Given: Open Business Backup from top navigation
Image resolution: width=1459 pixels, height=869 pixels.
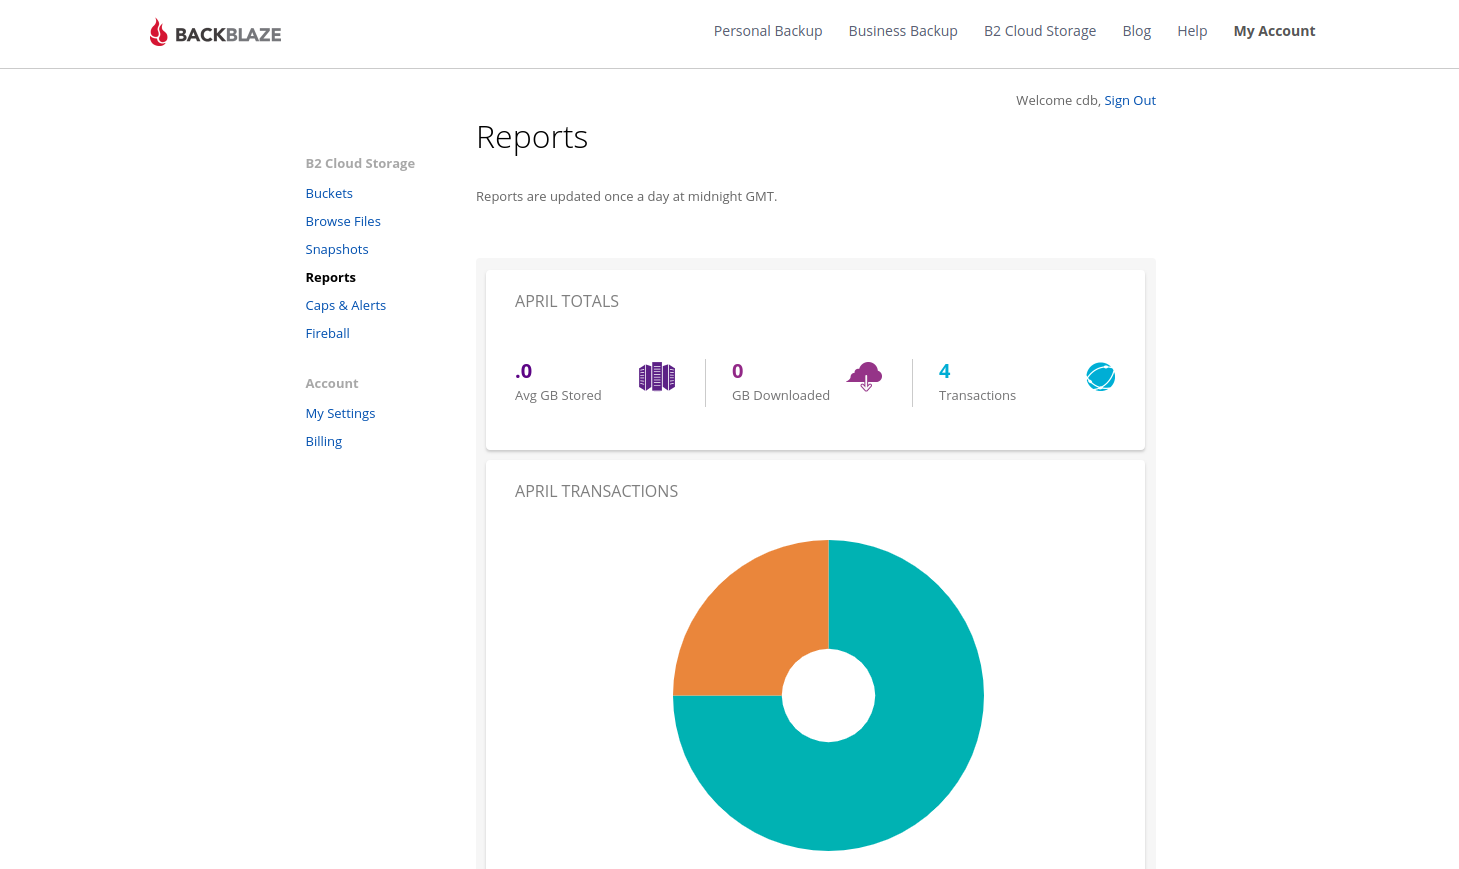Looking at the screenshot, I should coord(903,31).
